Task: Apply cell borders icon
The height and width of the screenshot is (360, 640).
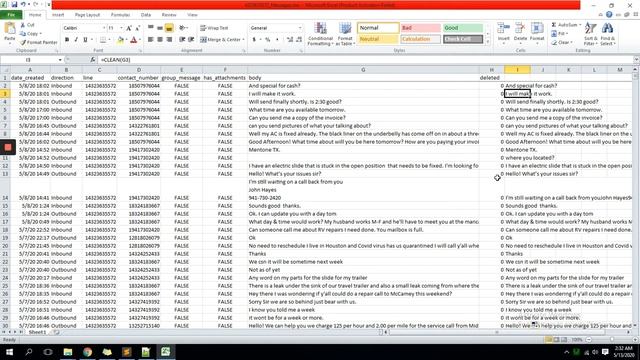Action: click(103, 40)
